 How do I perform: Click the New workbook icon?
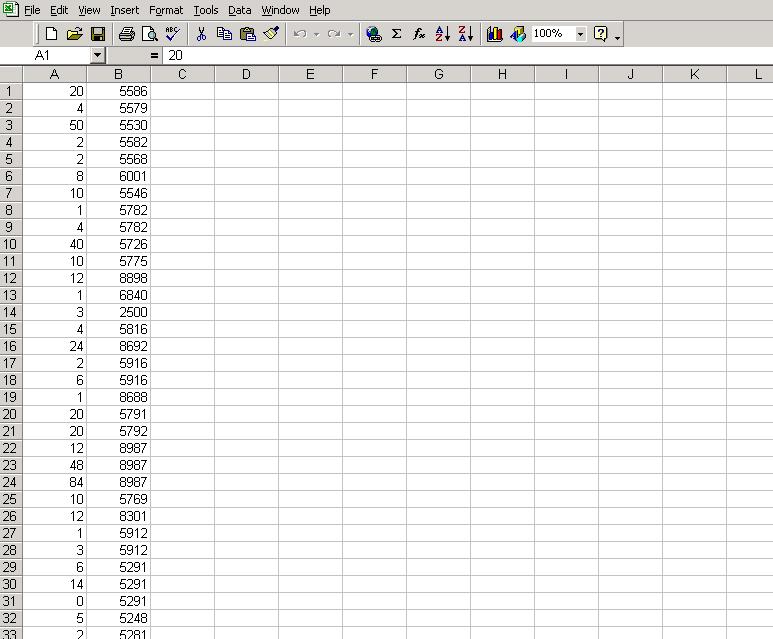pyautogui.click(x=52, y=34)
